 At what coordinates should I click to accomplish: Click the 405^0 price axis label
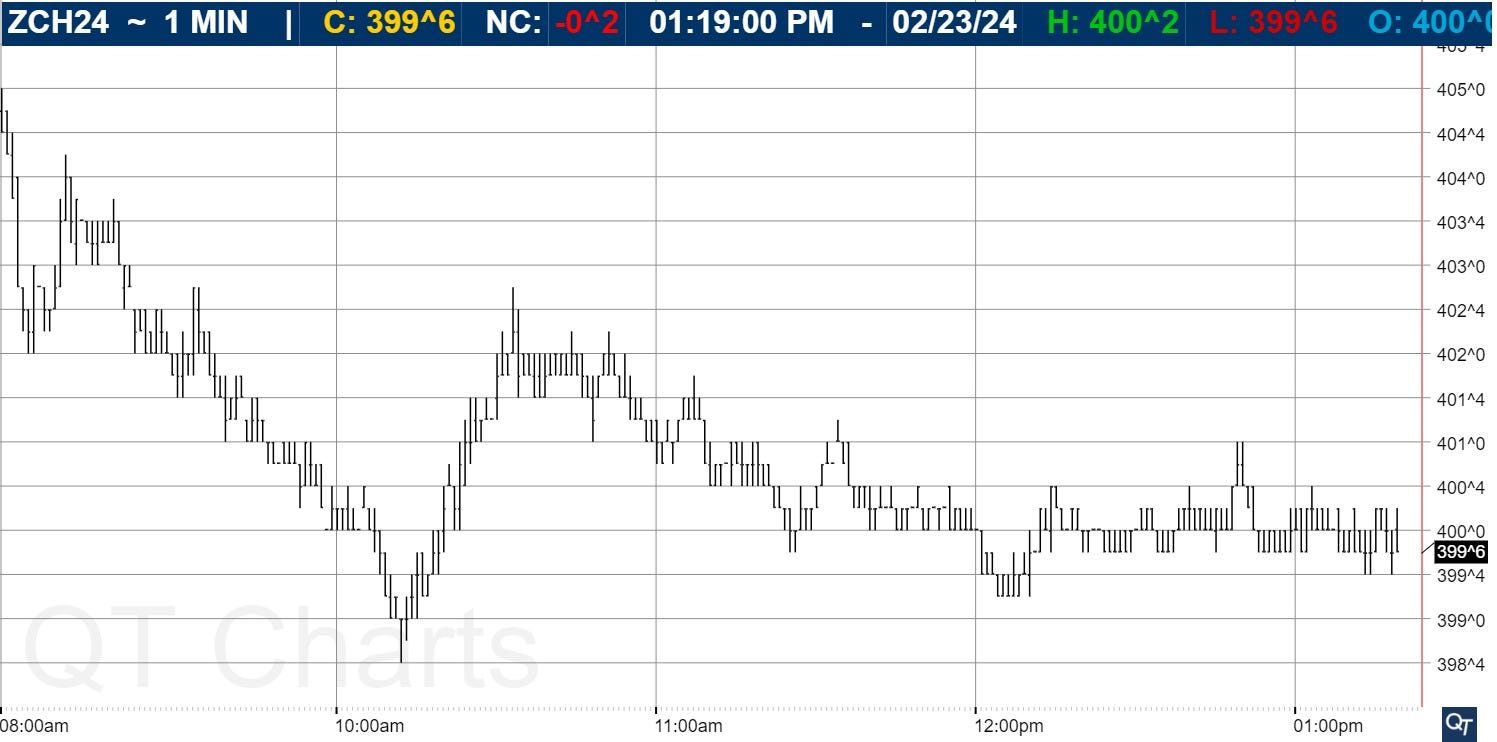1459,91
